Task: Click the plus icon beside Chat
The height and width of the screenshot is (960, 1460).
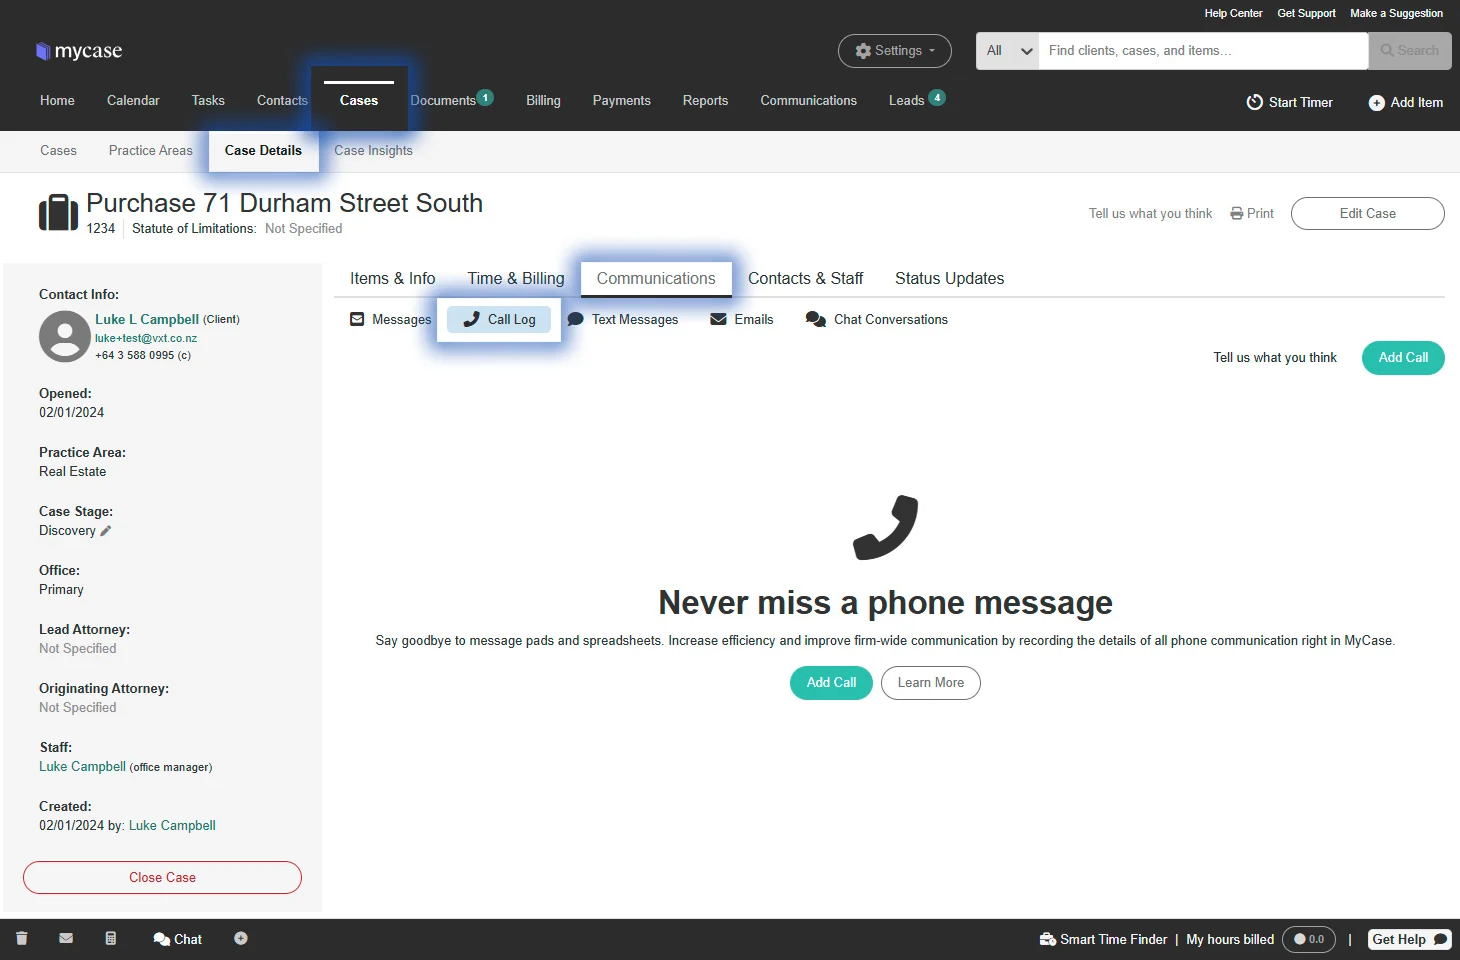Action: [241, 939]
